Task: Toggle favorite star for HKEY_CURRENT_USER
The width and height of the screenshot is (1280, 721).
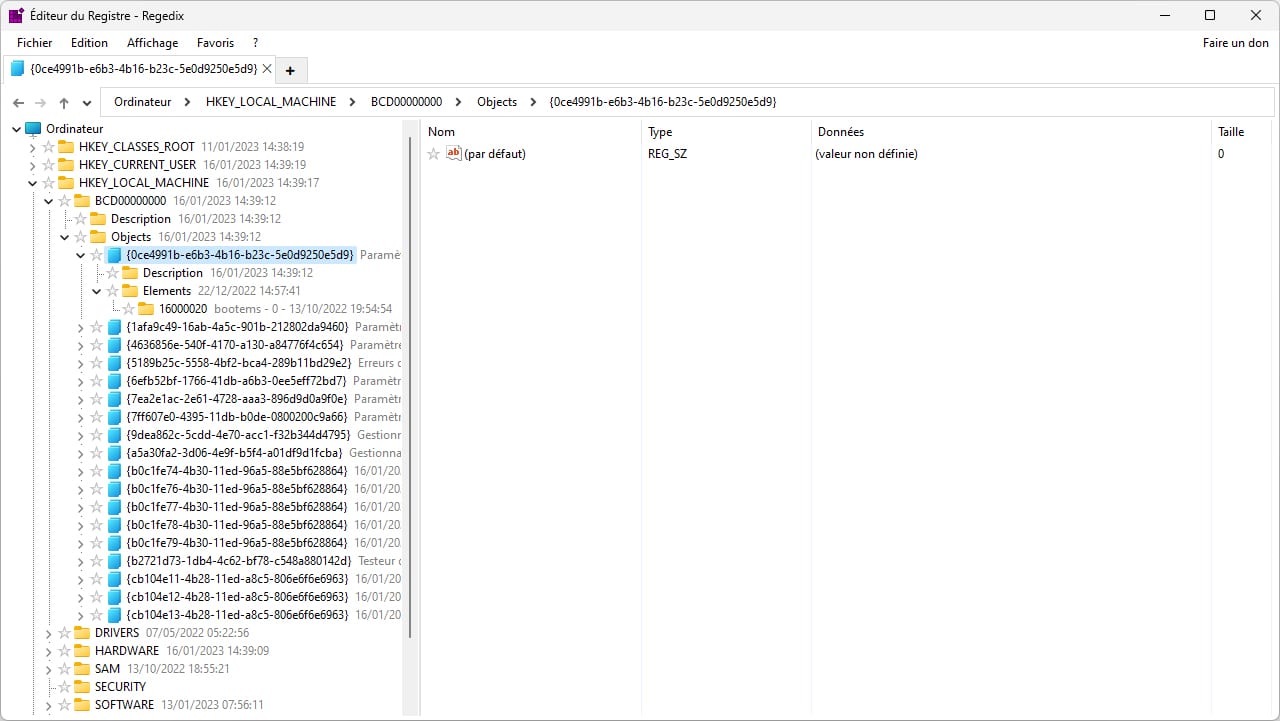Action: (48, 165)
